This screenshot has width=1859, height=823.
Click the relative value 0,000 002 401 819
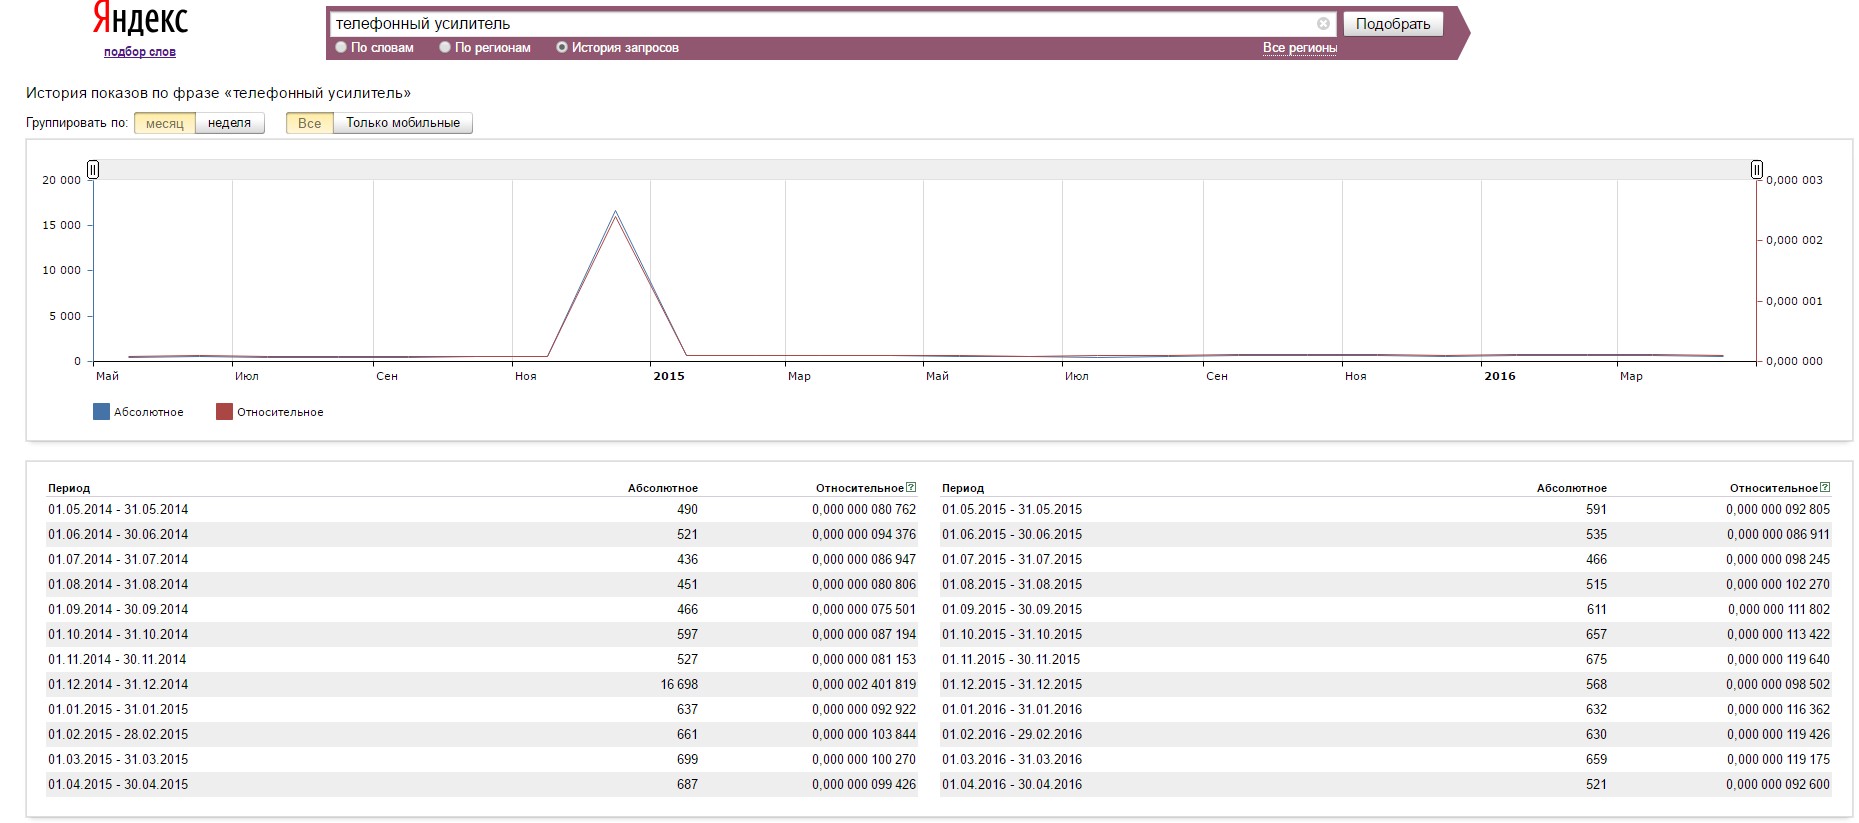(x=864, y=684)
